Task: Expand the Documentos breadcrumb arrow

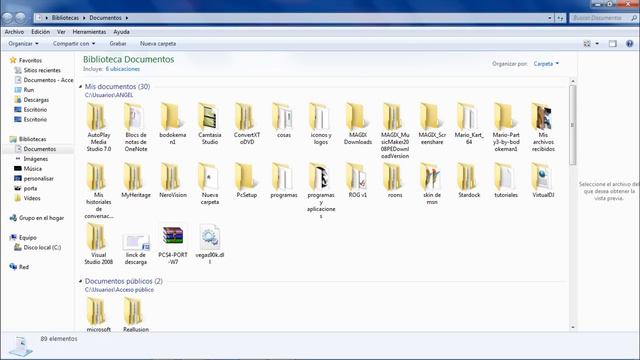Action: 127,18
